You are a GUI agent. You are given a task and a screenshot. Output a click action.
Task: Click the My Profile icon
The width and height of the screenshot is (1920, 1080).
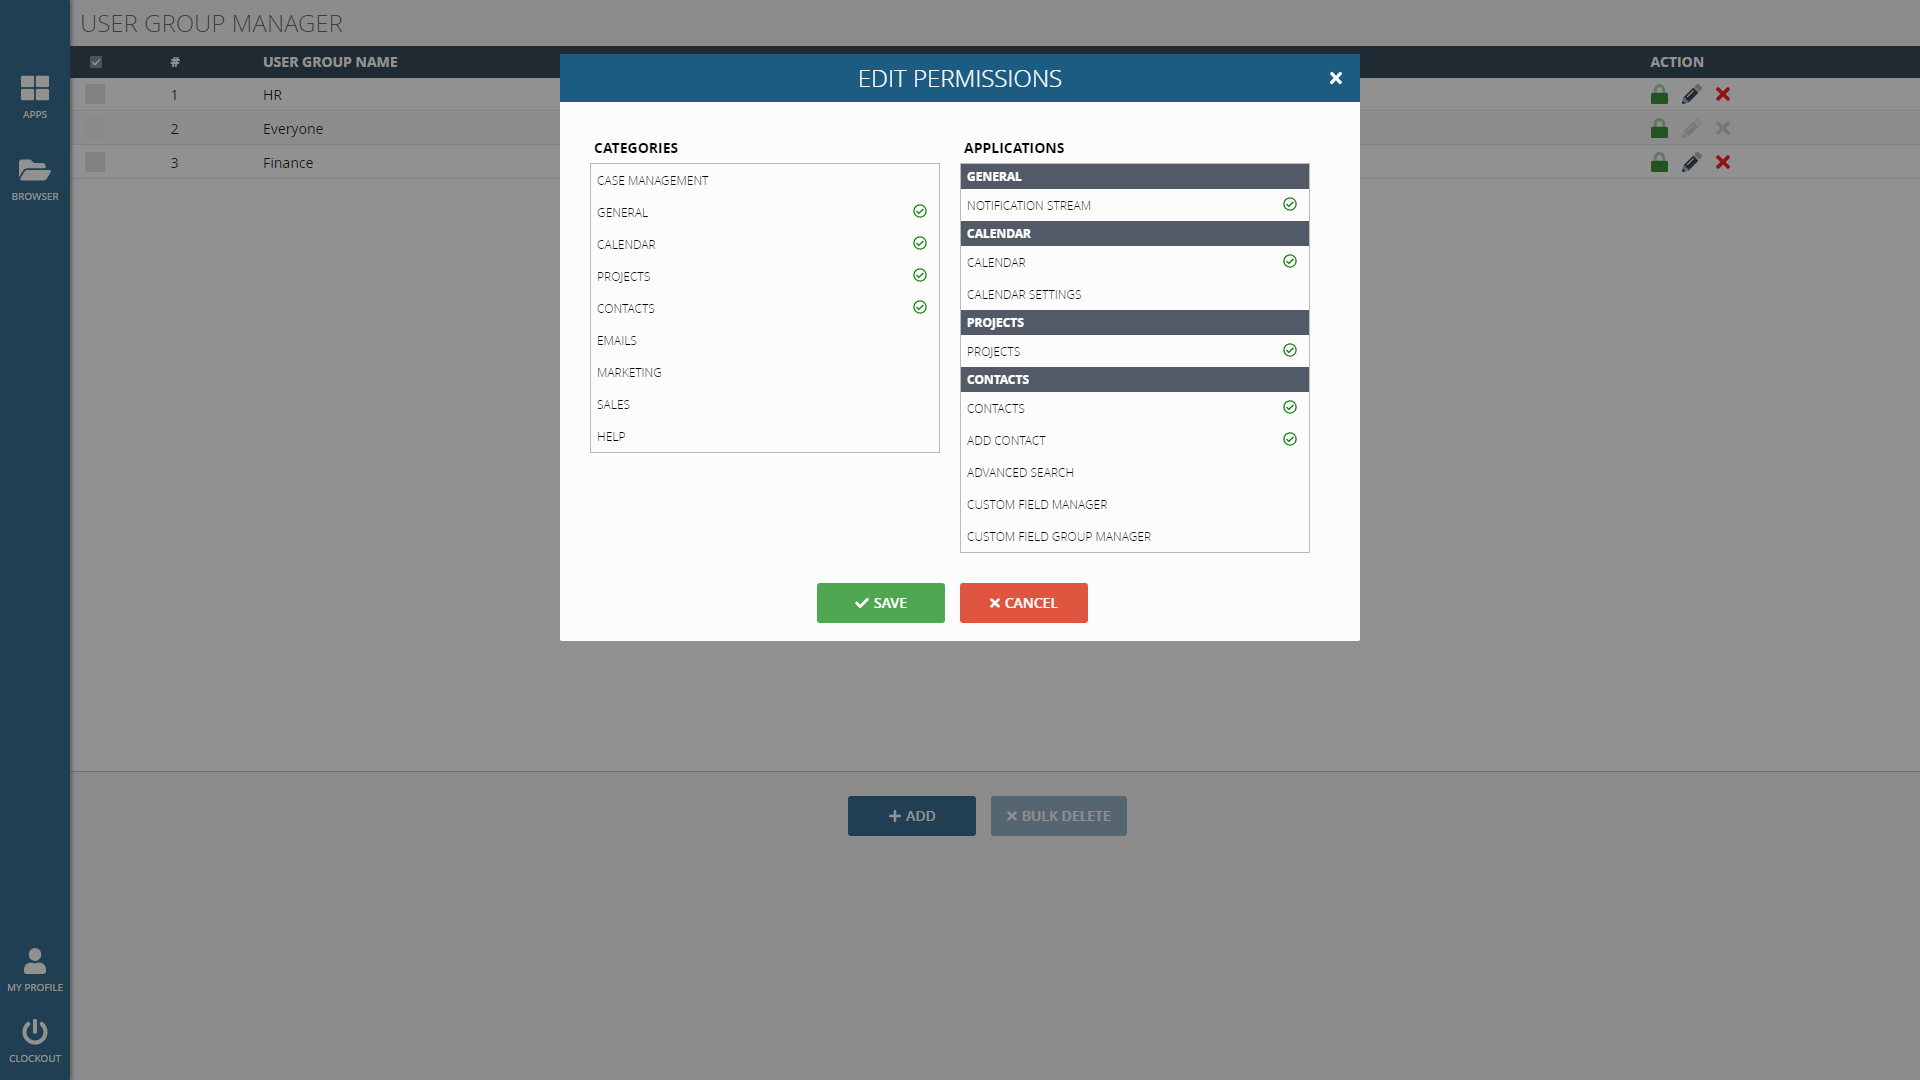tap(35, 962)
